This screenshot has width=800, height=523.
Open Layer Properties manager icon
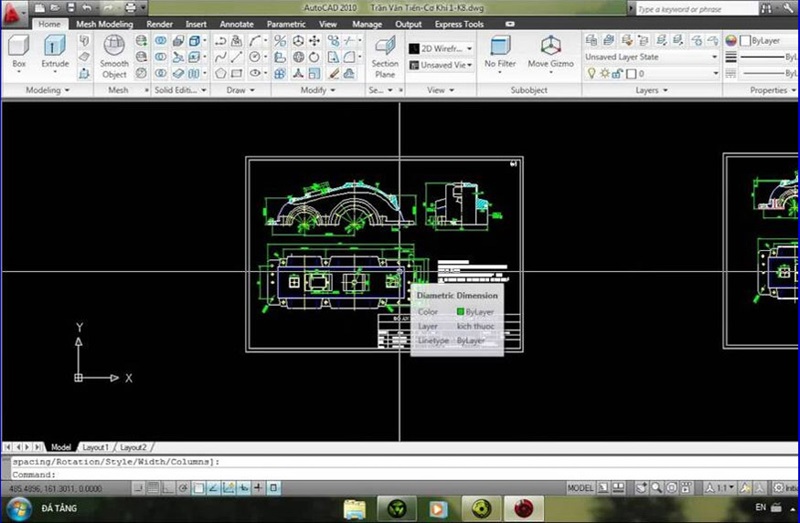(592, 40)
